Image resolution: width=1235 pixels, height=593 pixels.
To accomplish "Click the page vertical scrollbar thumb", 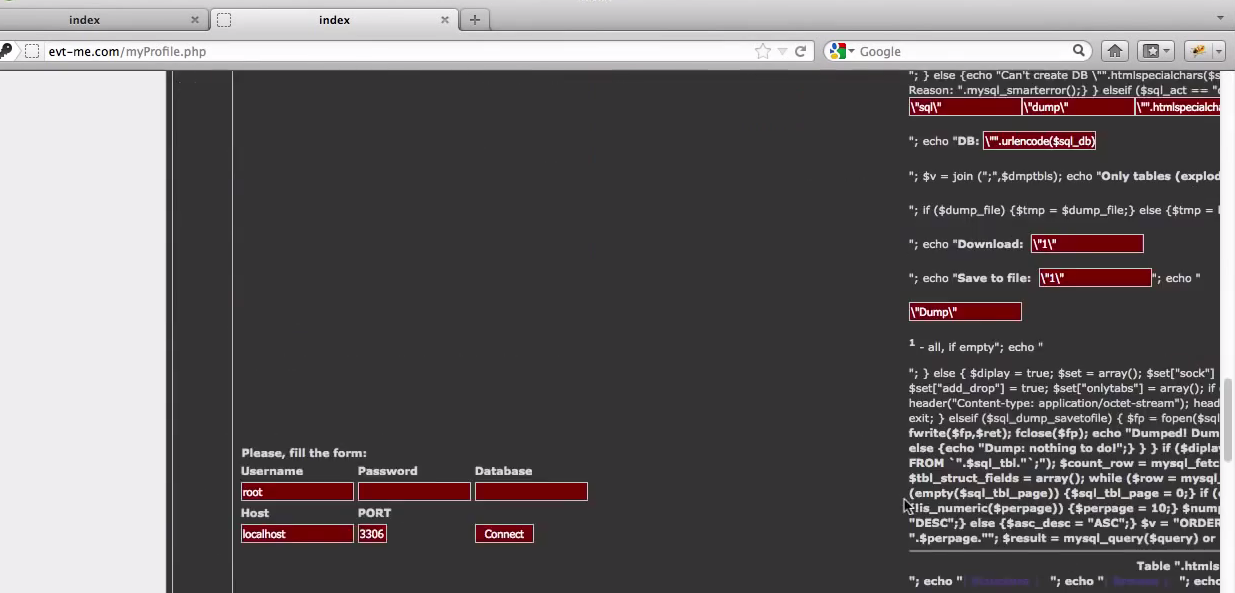I will point(1227,418).
